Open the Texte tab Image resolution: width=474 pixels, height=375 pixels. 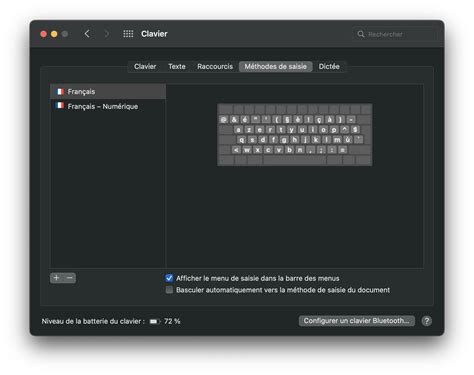pos(177,66)
